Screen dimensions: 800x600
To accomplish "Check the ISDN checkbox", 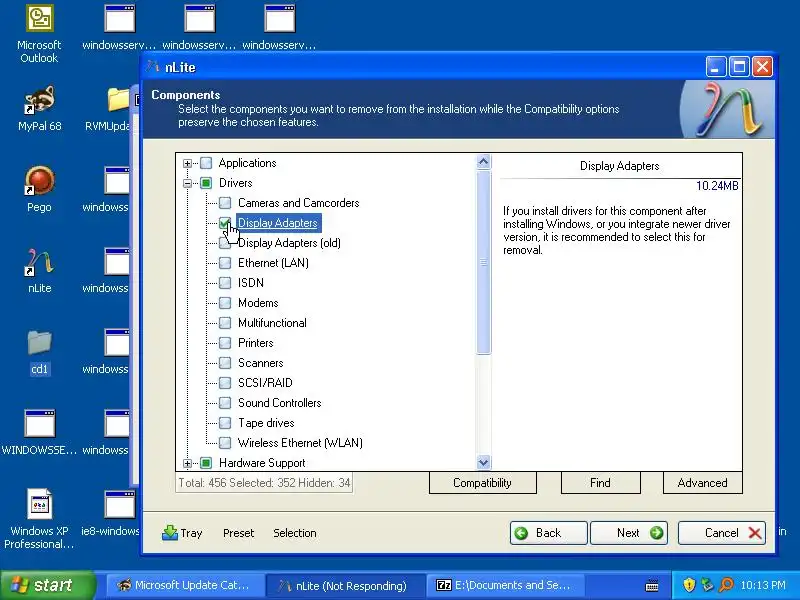I will [x=225, y=283].
